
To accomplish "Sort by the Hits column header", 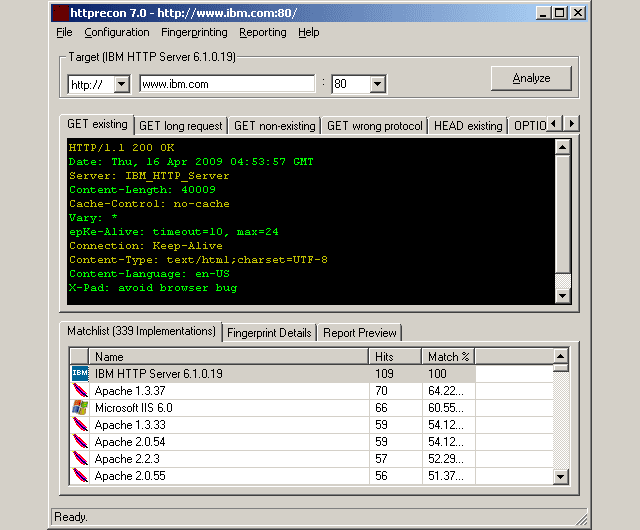I will click(x=395, y=356).
